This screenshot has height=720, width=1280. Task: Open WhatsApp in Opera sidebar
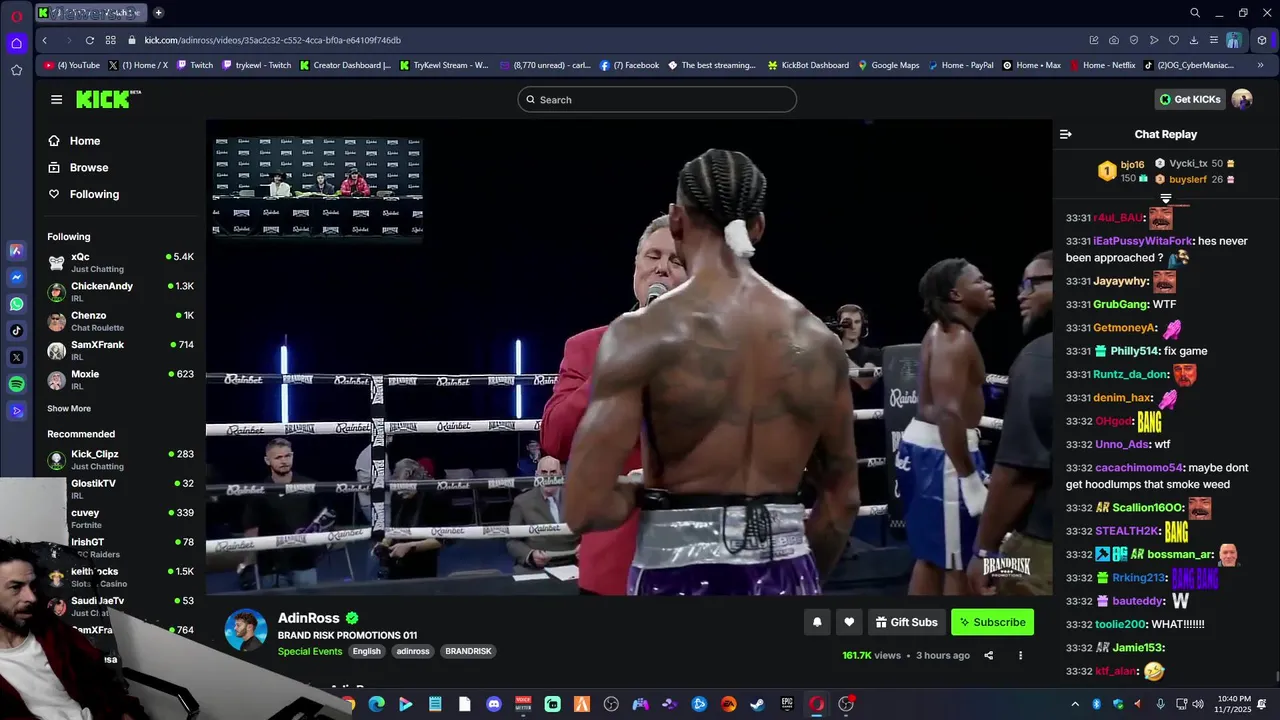pos(16,304)
